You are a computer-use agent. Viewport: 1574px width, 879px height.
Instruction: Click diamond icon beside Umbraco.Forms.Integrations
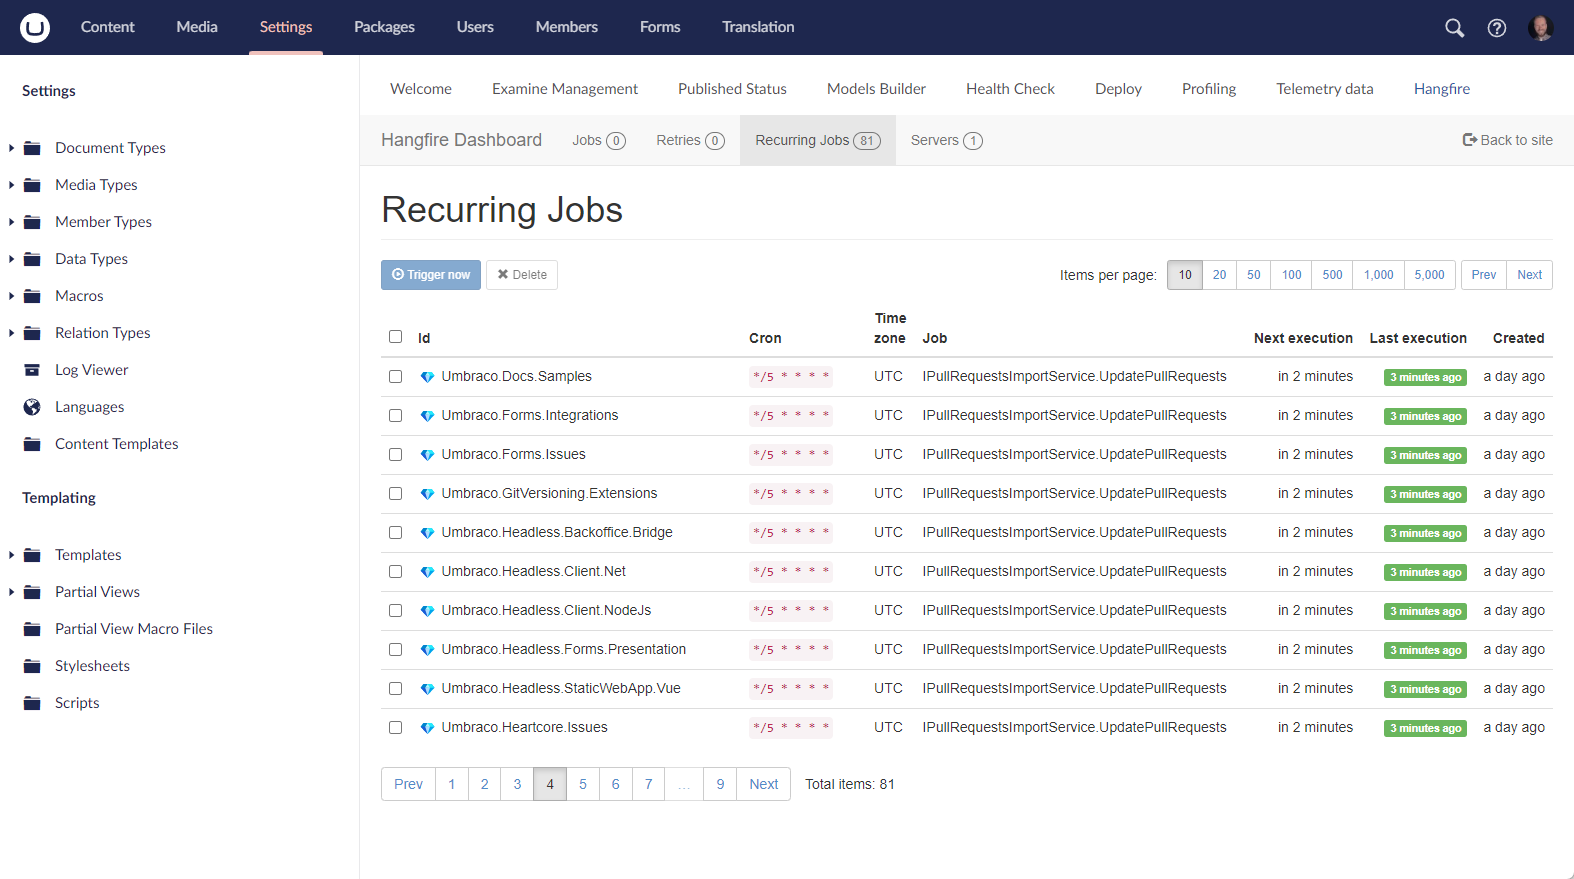(427, 416)
